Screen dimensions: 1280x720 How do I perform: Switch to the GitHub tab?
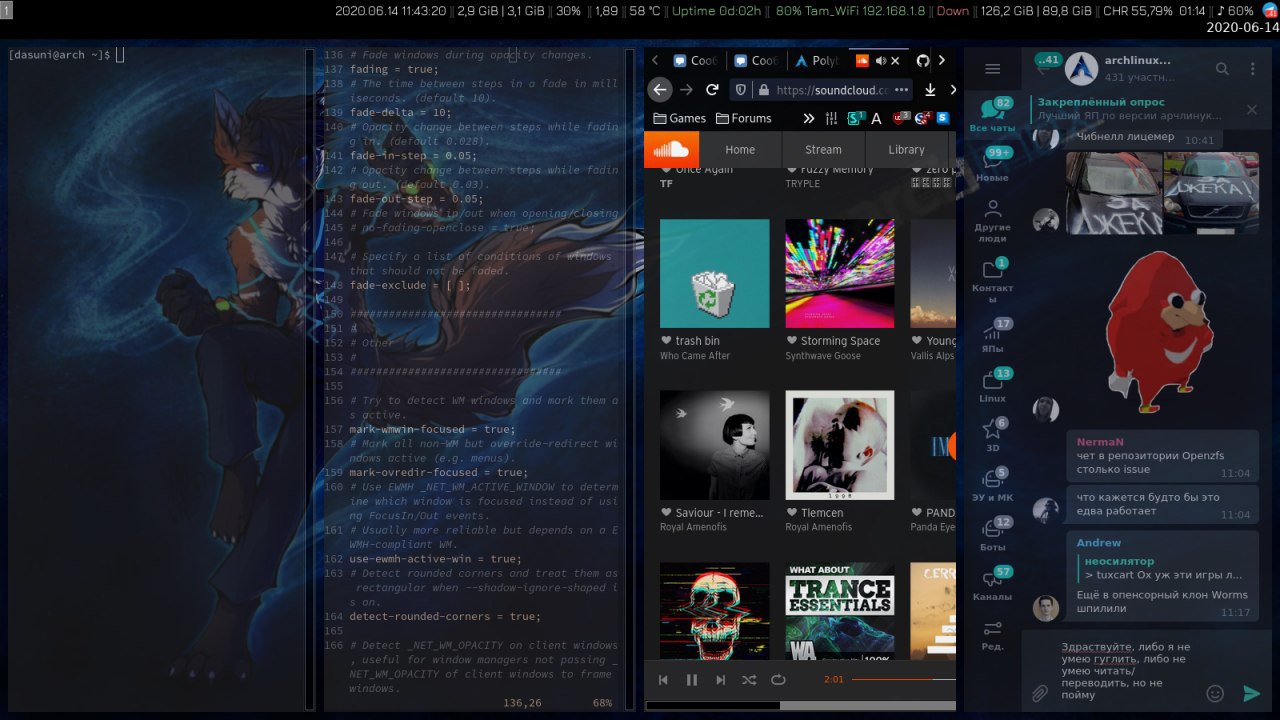click(x=923, y=61)
